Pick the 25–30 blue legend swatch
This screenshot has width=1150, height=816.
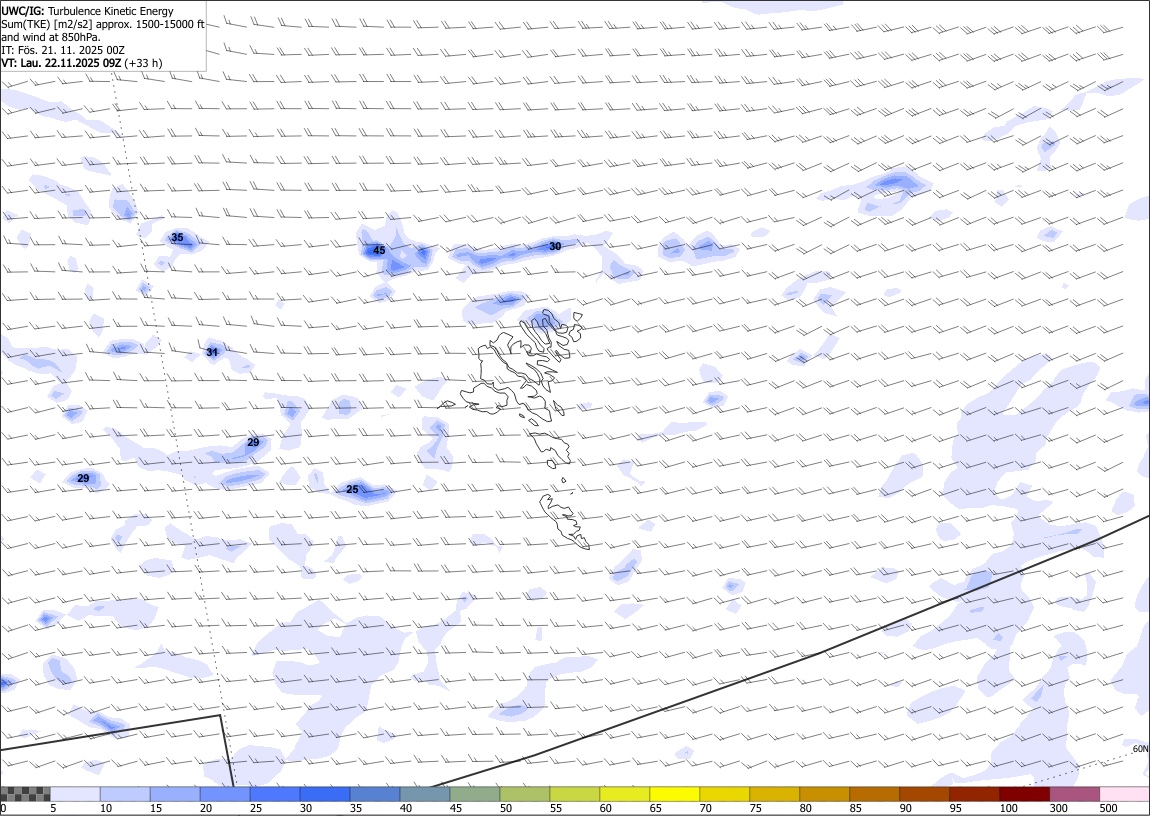coord(275,794)
